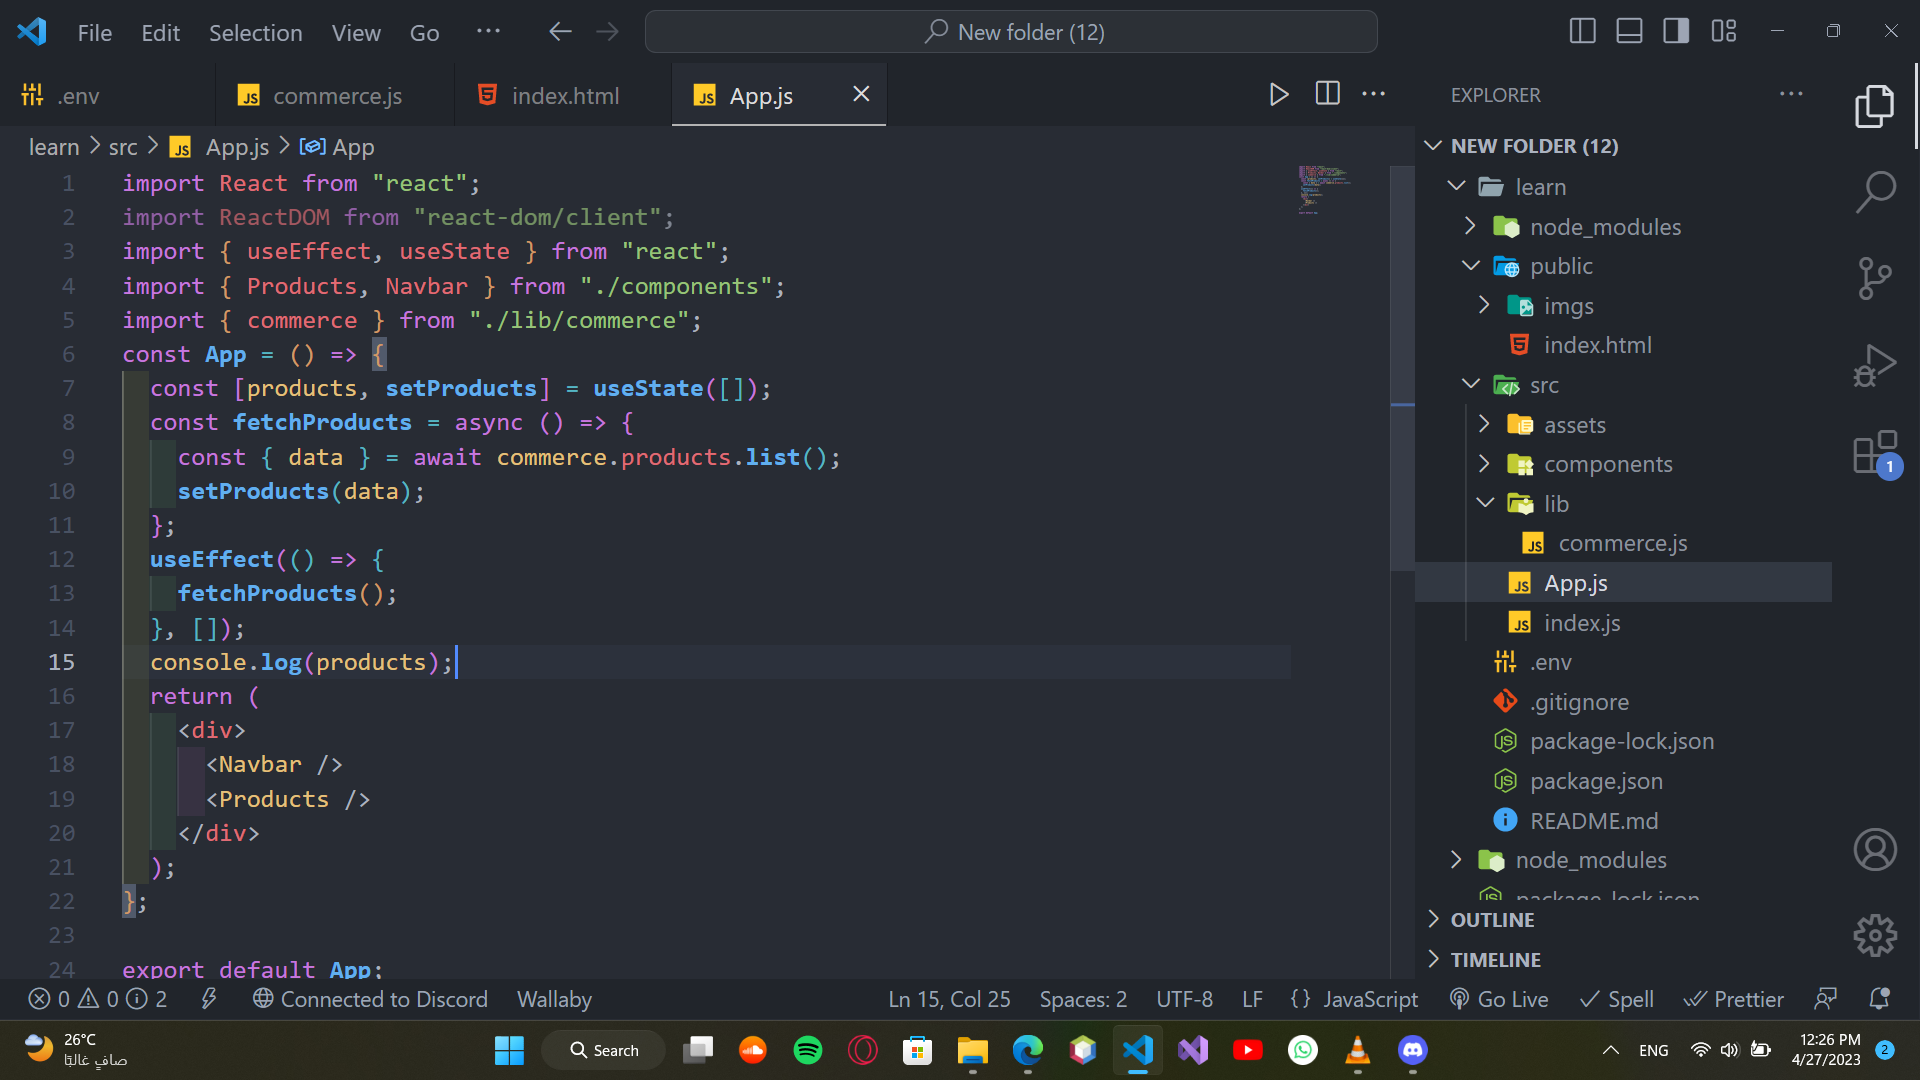Image resolution: width=1920 pixels, height=1080 pixels.
Task: Open the Selection menu
Action: pyautogui.click(x=255, y=33)
